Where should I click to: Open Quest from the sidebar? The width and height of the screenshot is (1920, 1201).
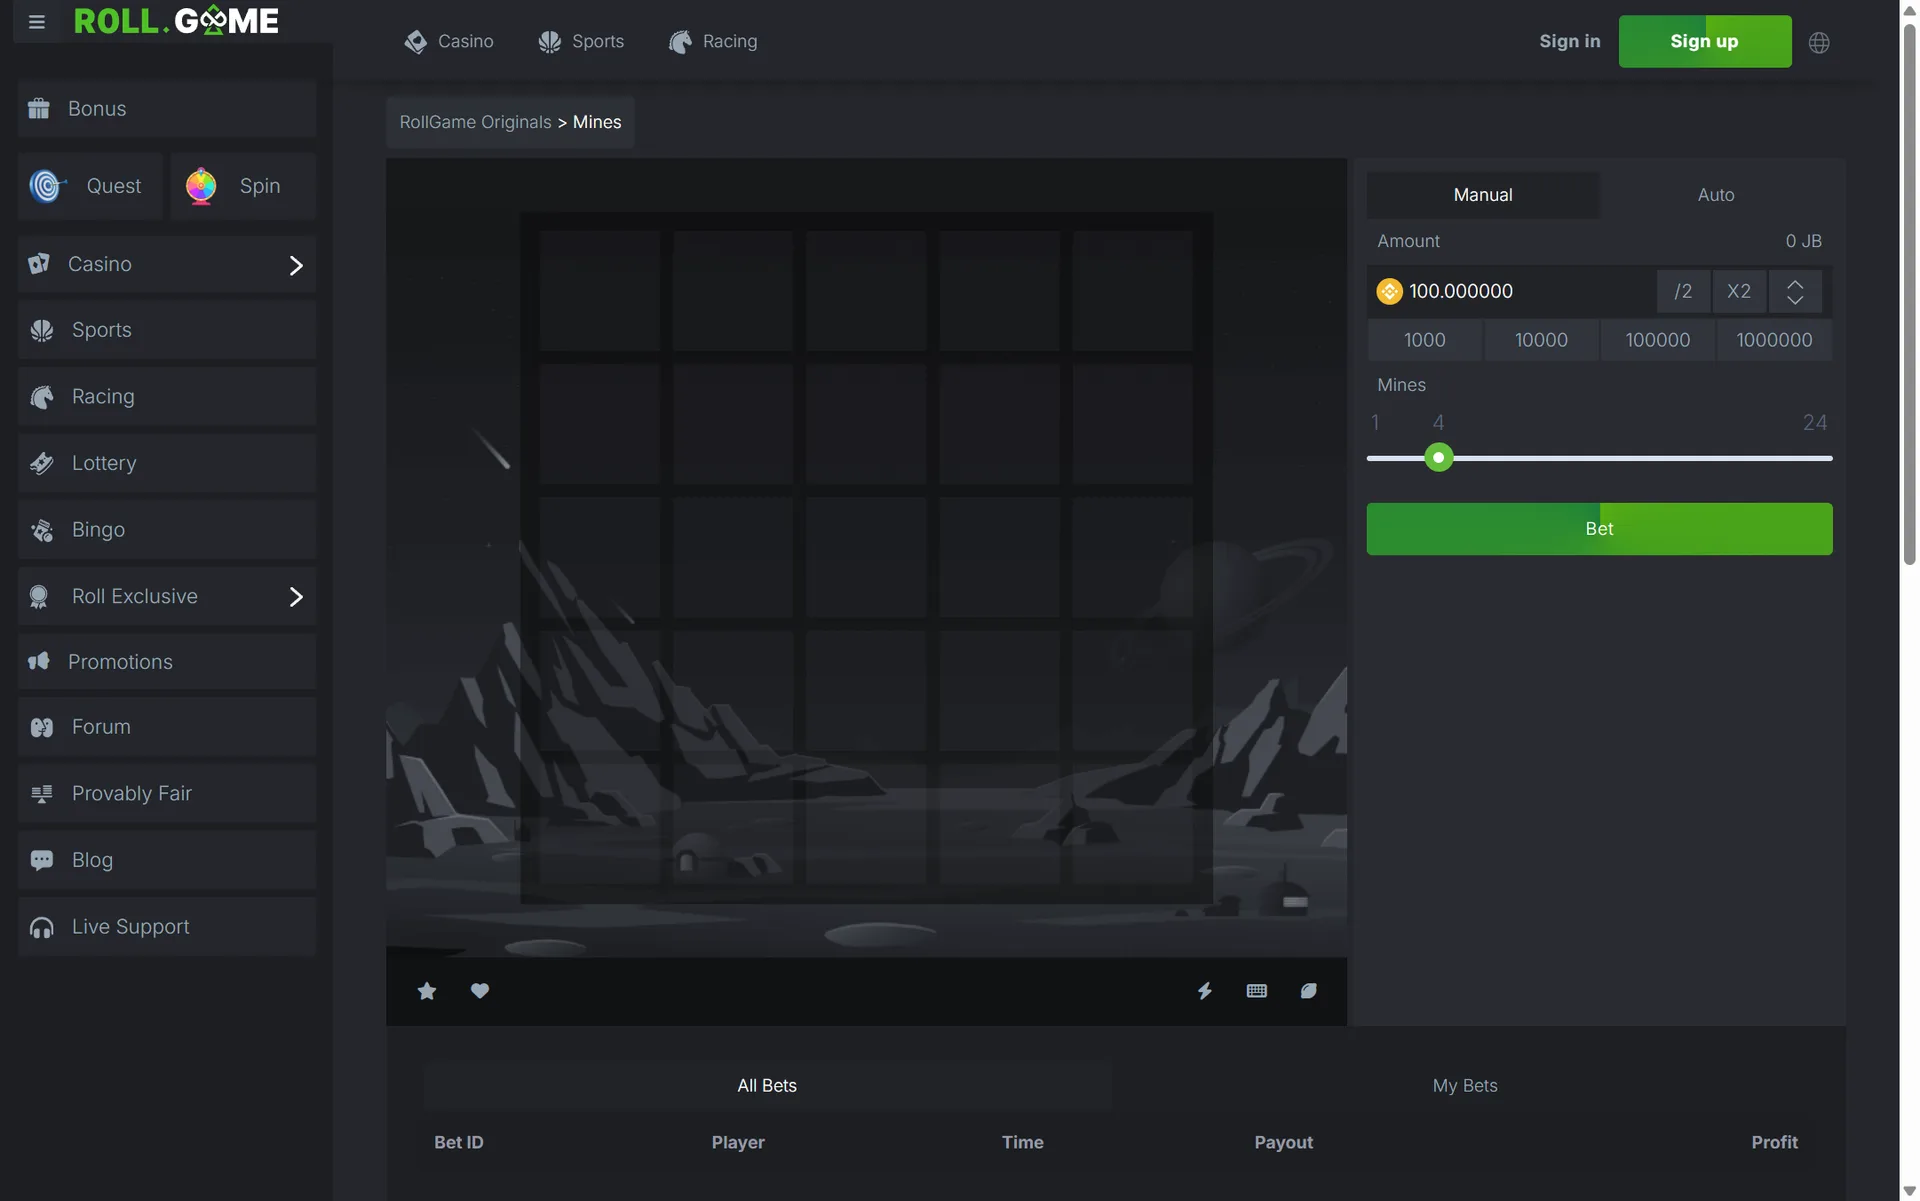pyautogui.click(x=90, y=186)
